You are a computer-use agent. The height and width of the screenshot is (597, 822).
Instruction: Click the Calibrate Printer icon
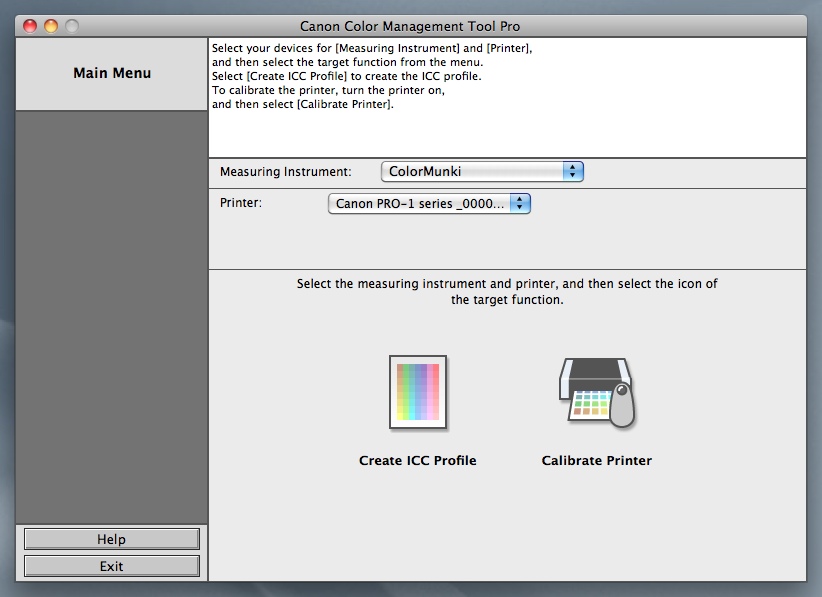[x=597, y=394]
